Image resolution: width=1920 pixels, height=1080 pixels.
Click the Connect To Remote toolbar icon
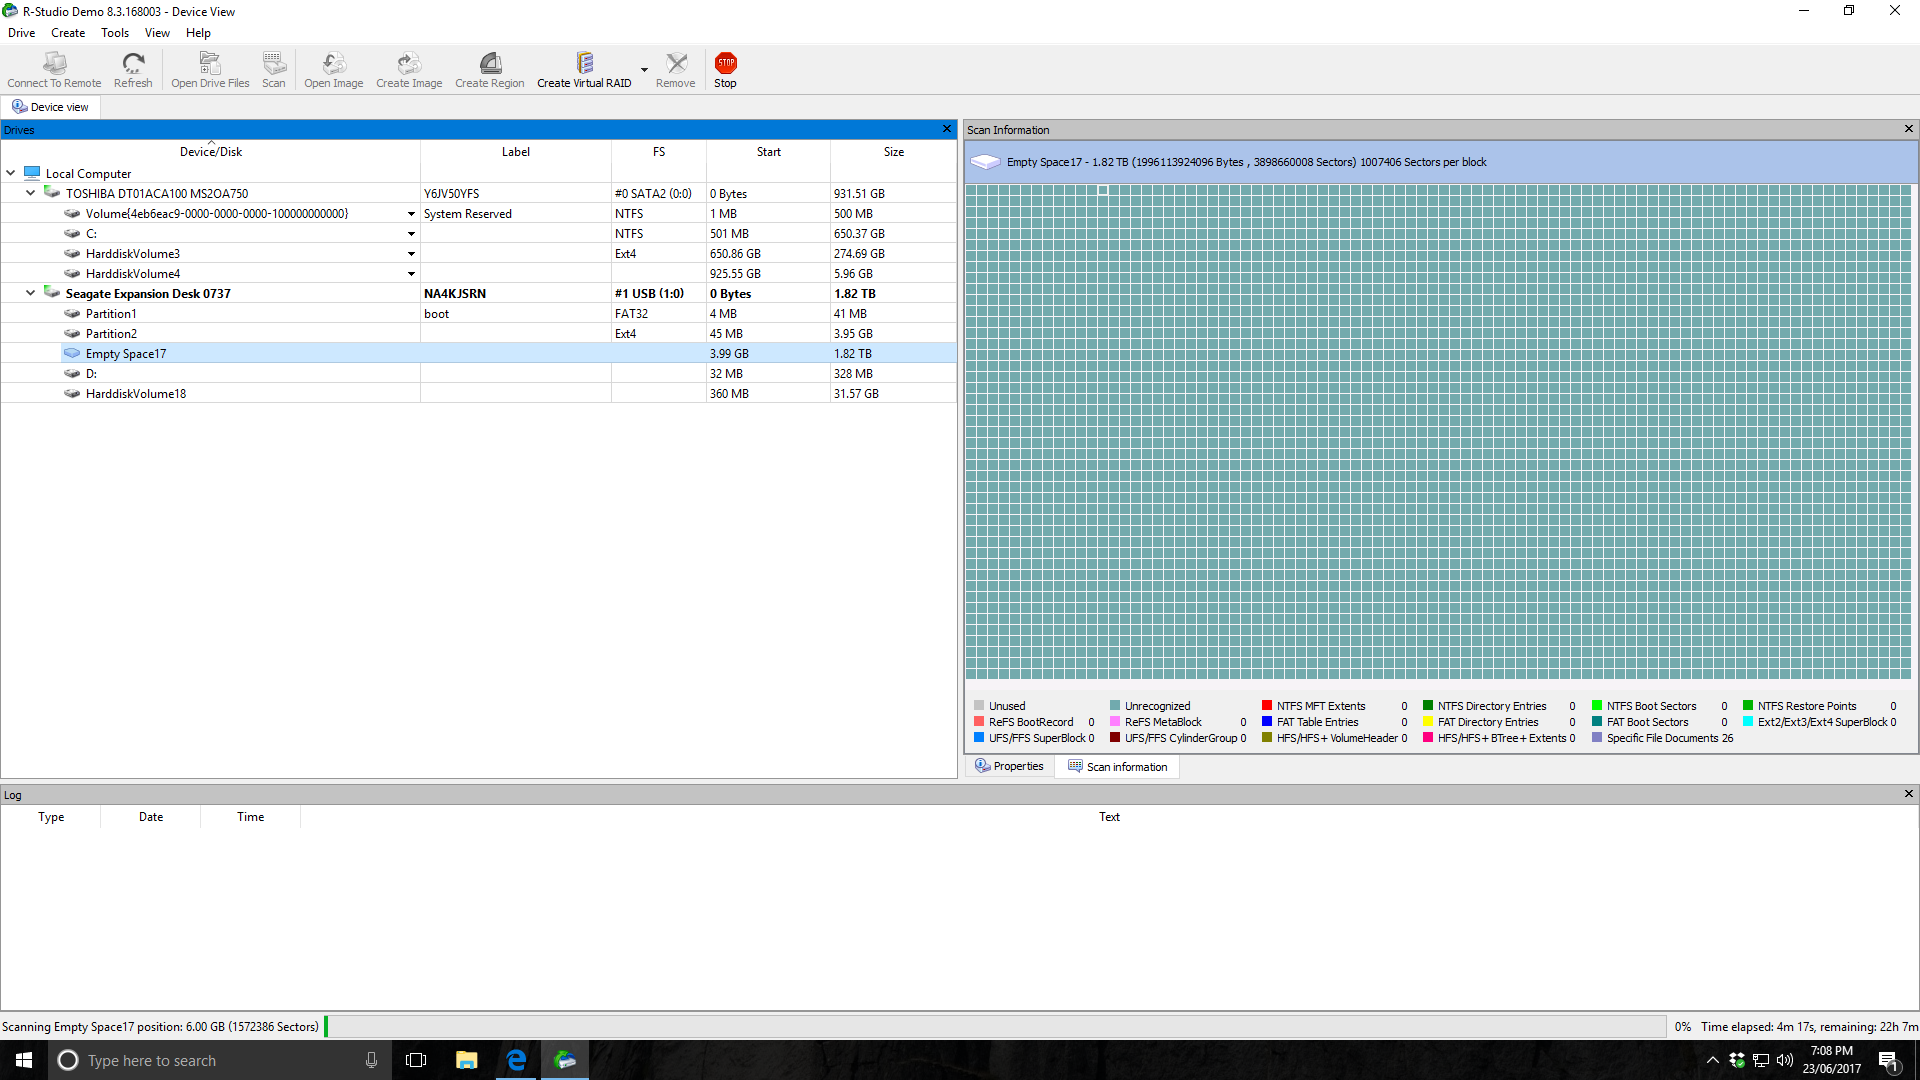tap(54, 70)
